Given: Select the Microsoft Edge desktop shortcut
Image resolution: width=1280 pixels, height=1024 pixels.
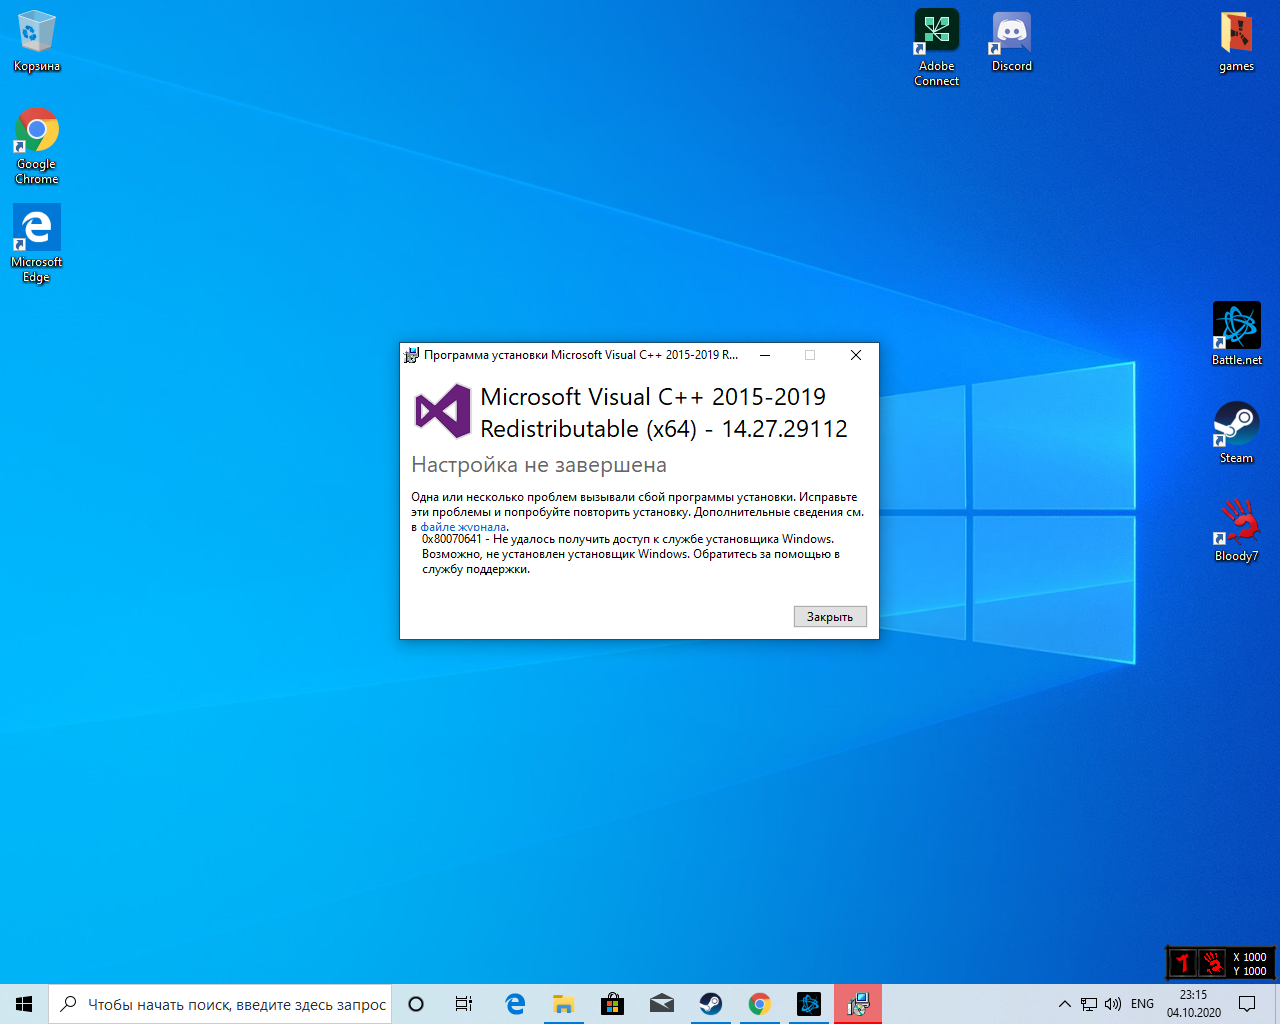Looking at the screenshot, I should coord(37,244).
